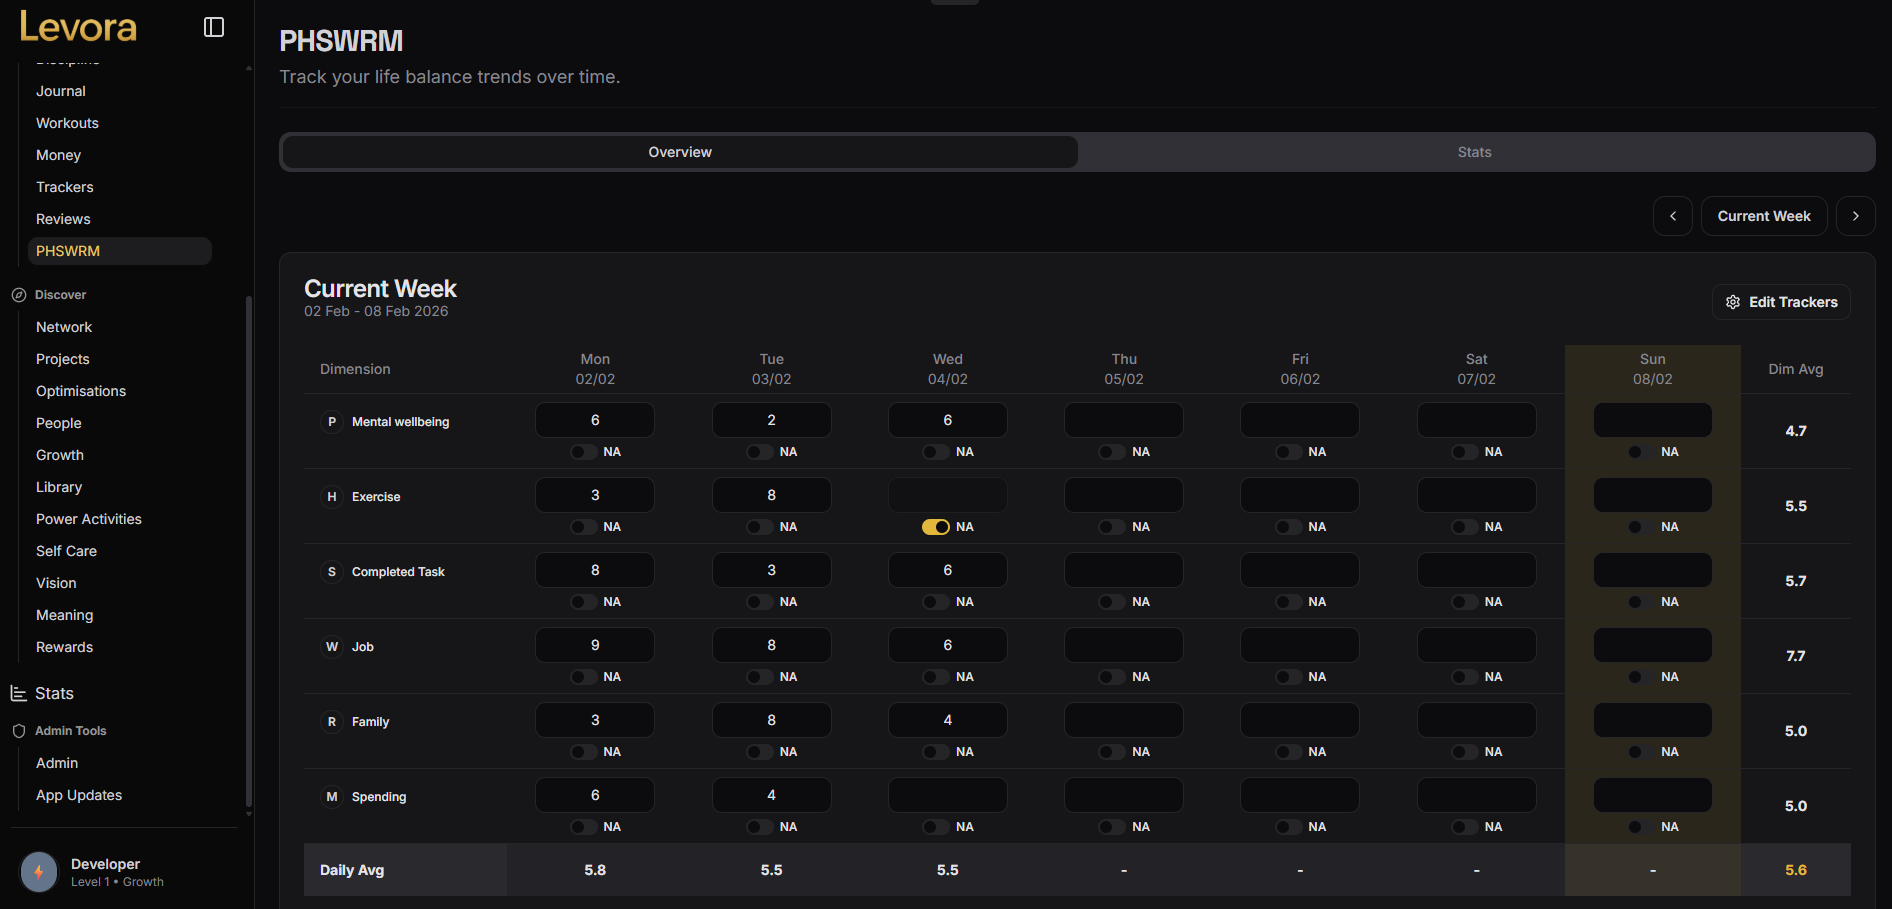Enable NA for Mental wellbeing on Monday
Screen dimensions: 1892x909
click(x=581, y=451)
